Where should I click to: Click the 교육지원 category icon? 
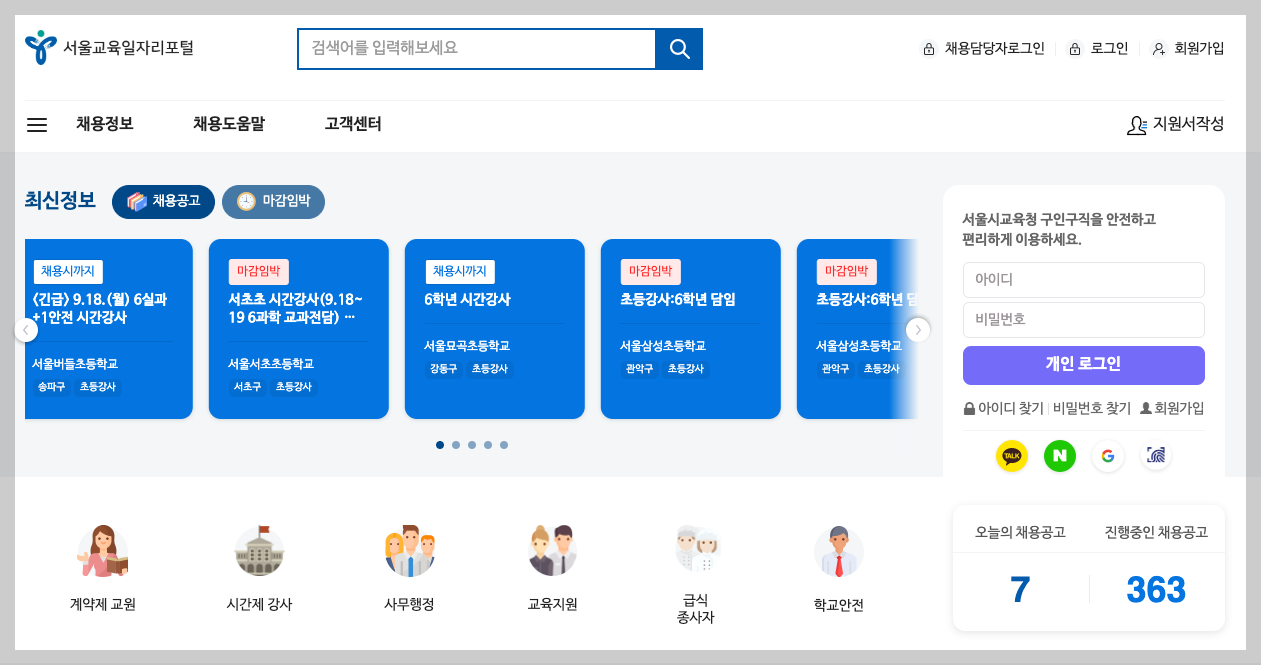pyautogui.click(x=552, y=548)
